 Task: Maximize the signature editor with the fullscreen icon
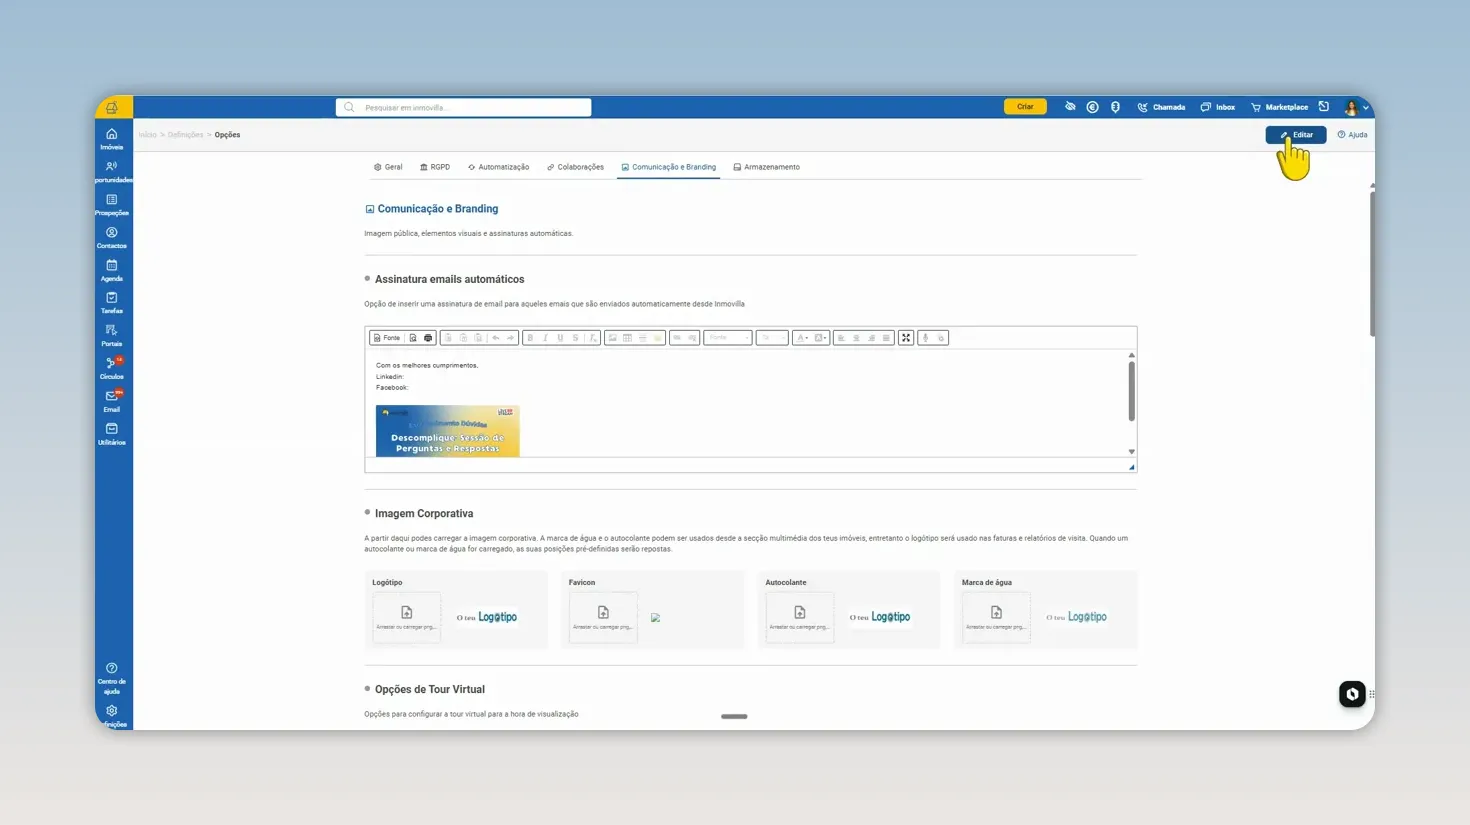[906, 338]
